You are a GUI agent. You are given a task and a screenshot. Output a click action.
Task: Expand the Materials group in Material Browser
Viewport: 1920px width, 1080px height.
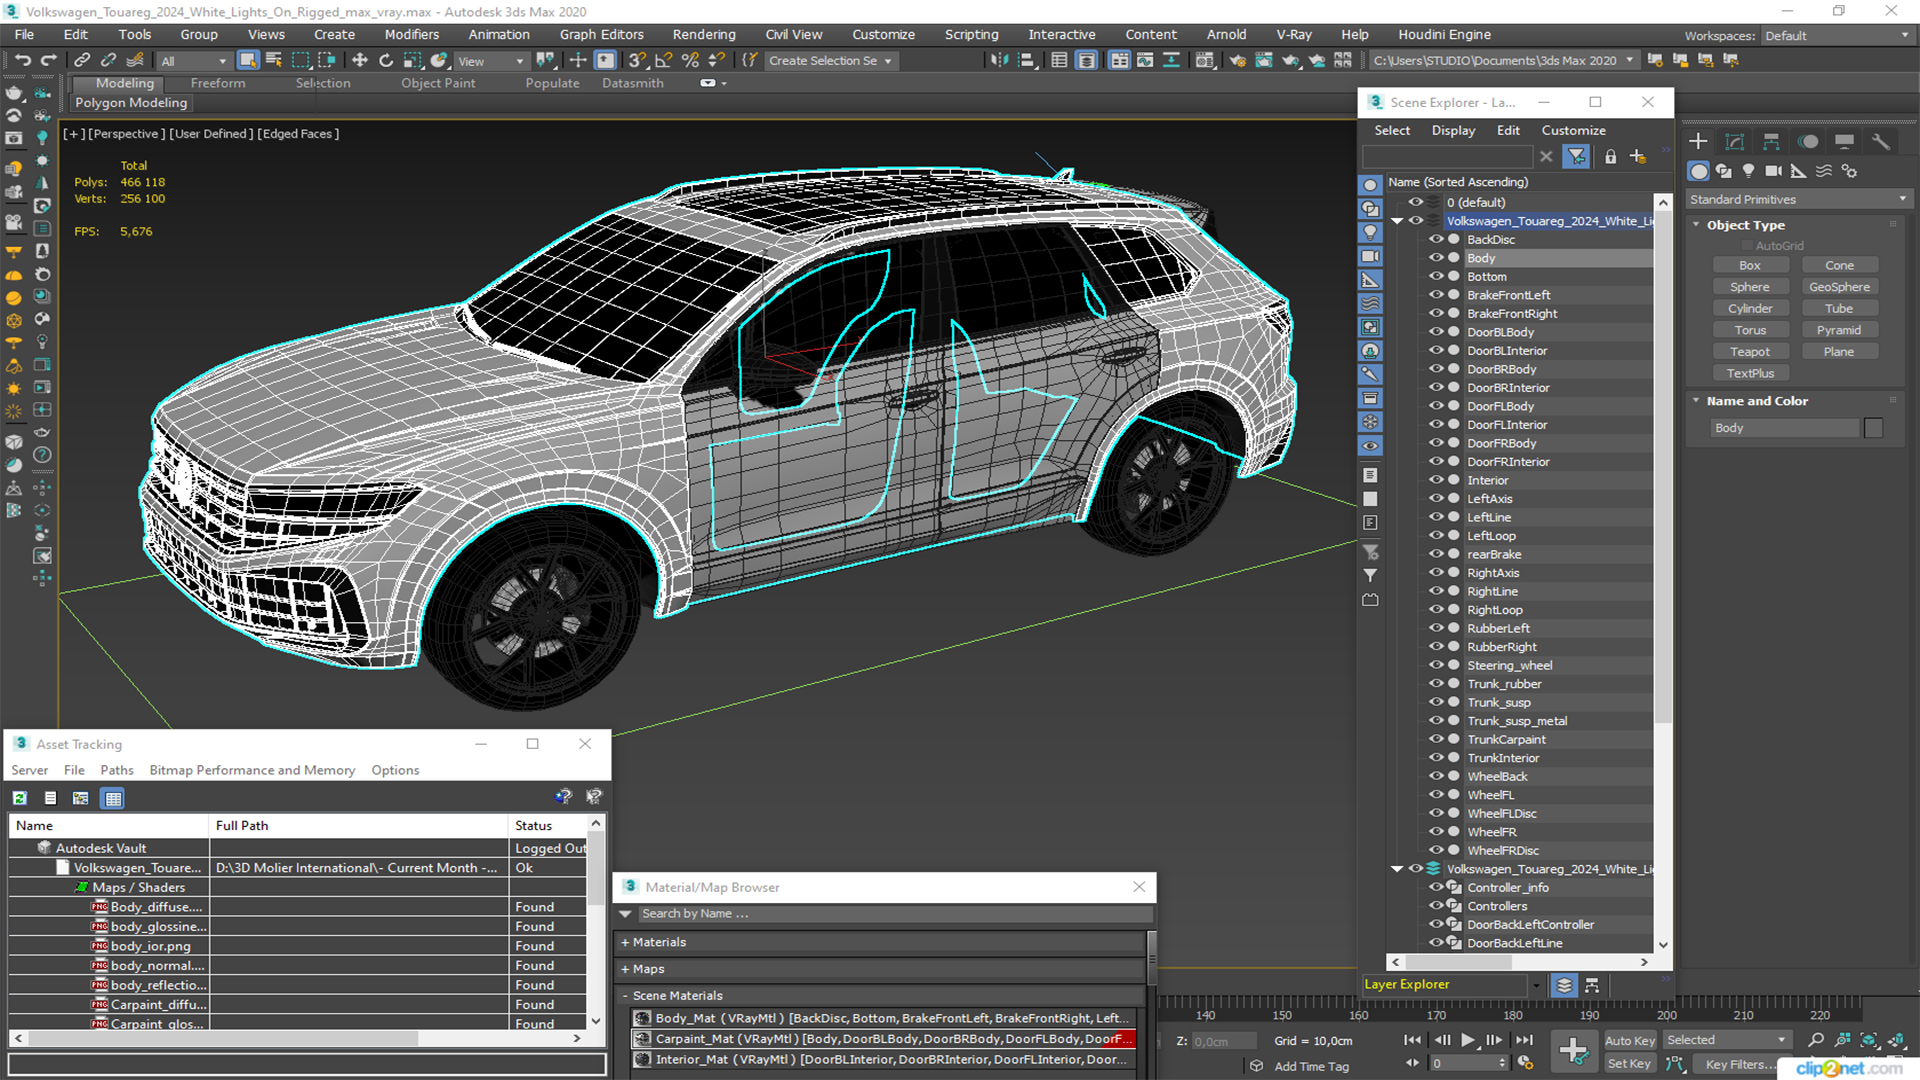tap(654, 942)
